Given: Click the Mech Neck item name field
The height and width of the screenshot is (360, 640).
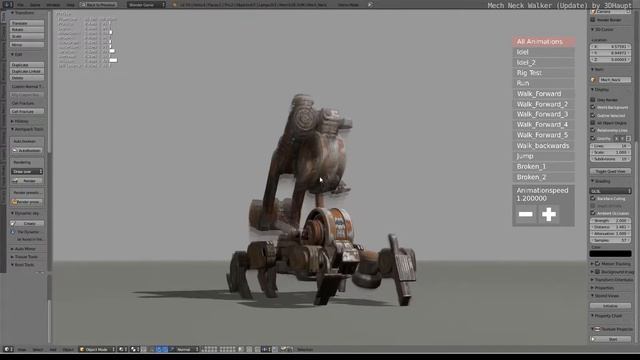Looking at the screenshot, I should click(615, 80).
